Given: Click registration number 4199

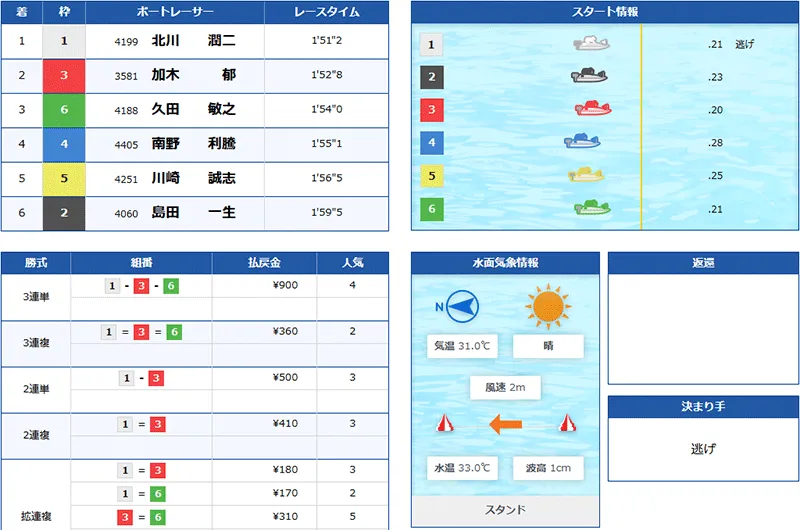Looking at the screenshot, I should pos(126,42).
